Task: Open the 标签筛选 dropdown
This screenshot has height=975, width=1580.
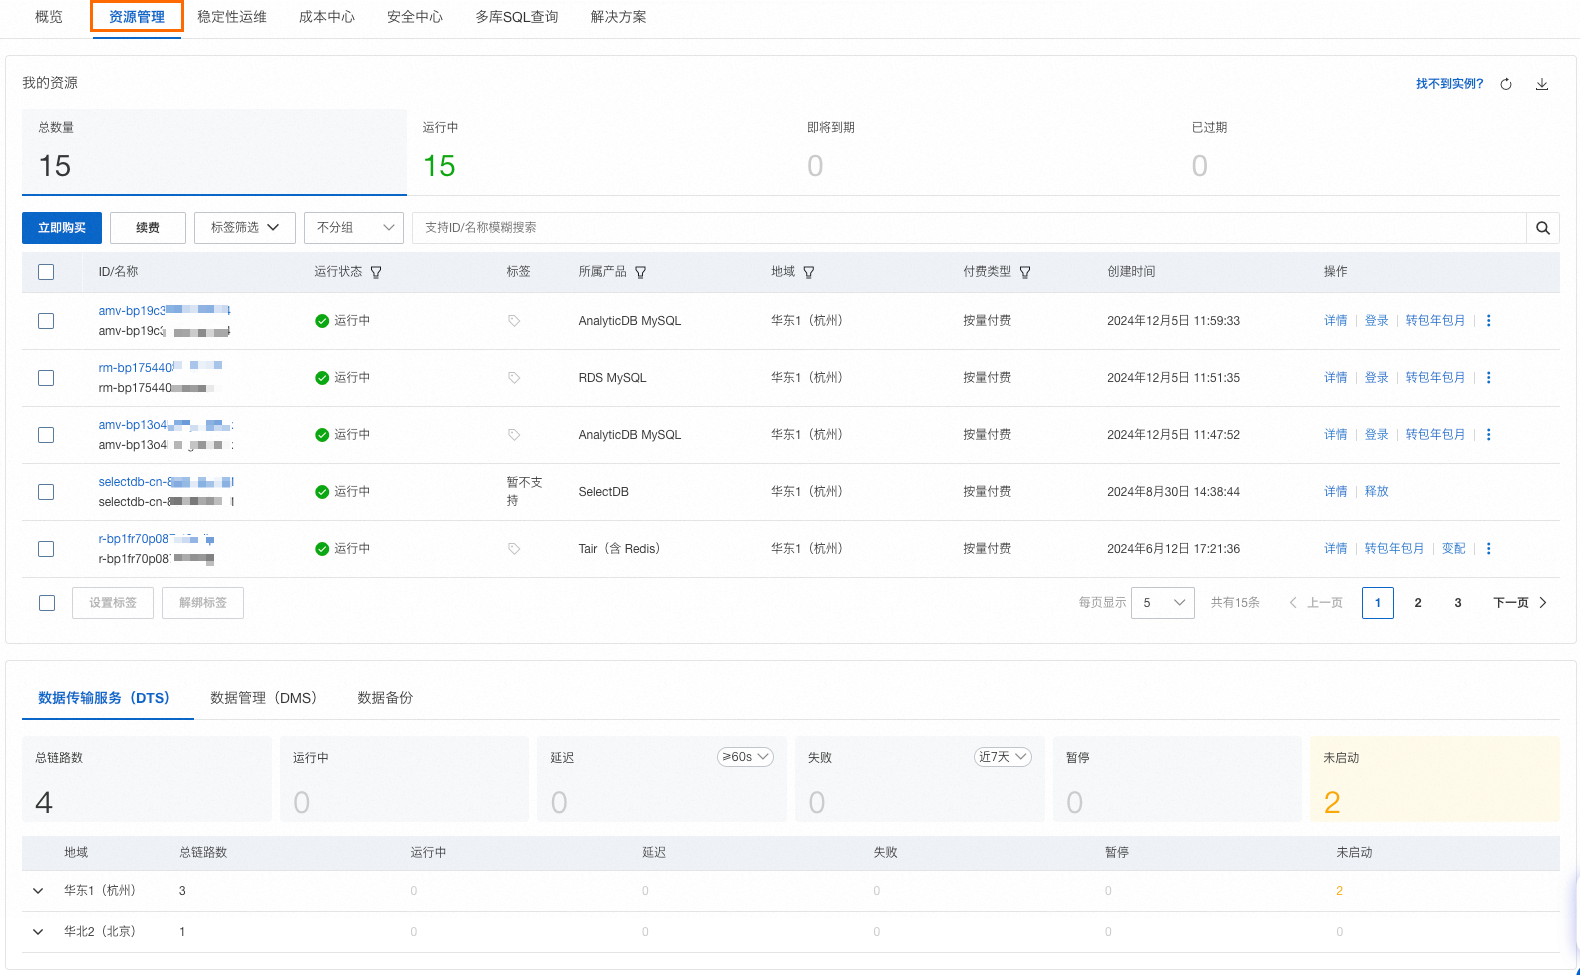Action: (245, 228)
